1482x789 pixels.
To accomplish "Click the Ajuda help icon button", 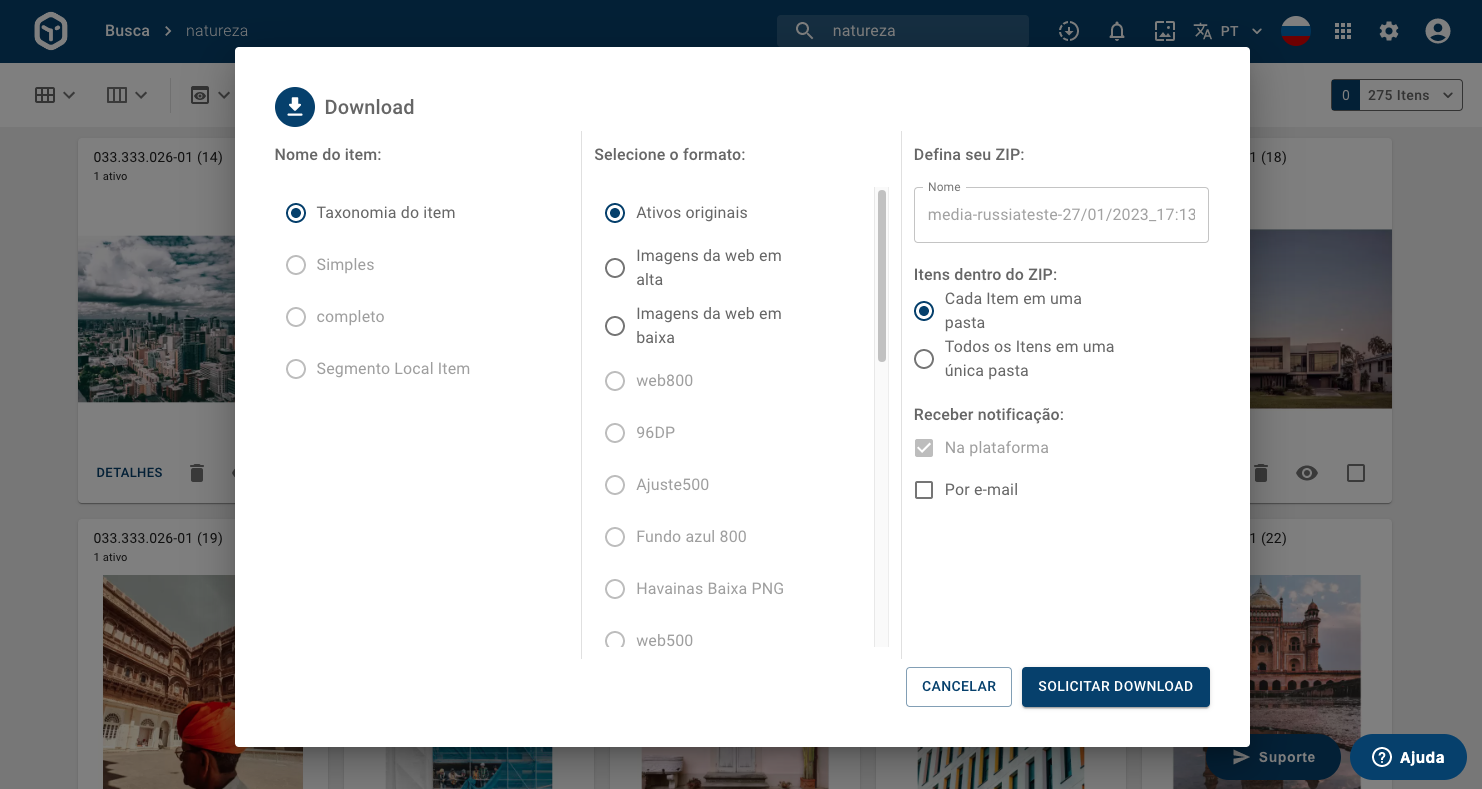I will tap(1408, 757).
